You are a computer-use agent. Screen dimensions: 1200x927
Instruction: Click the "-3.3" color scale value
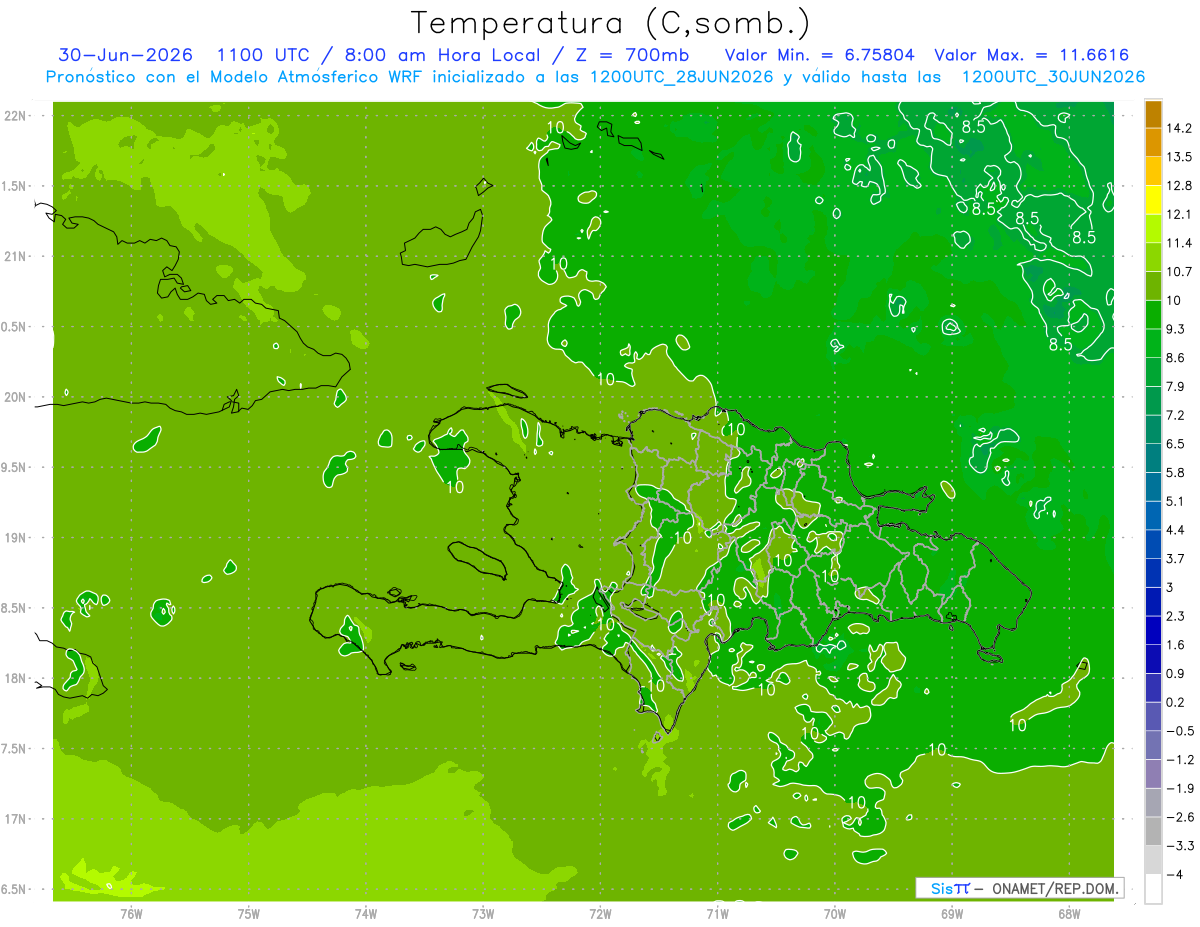pyautogui.click(x=1180, y=846)
